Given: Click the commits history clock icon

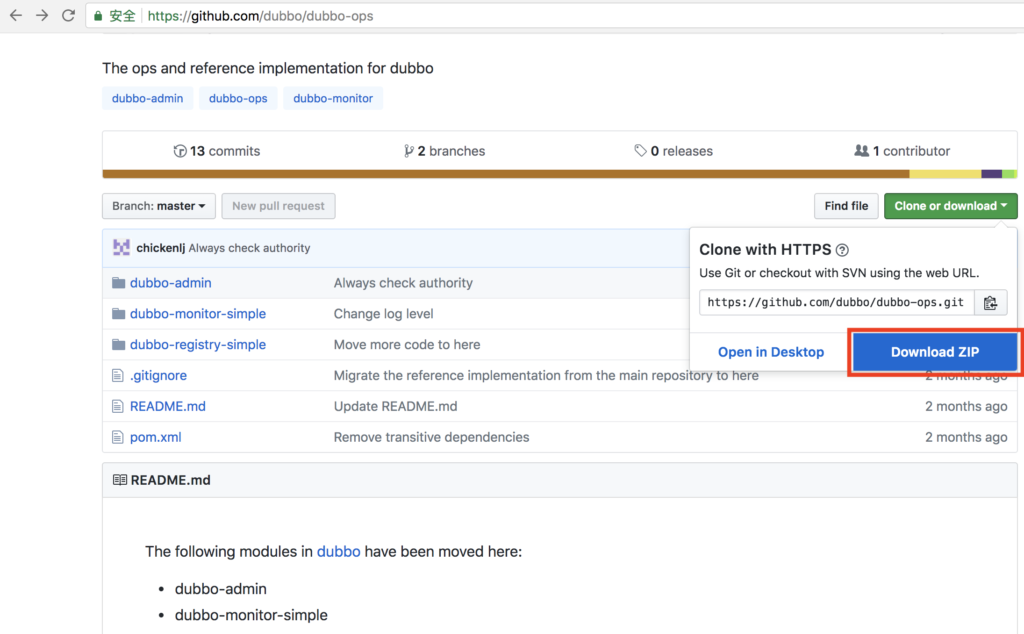Looking at the screenshot, I should (x=180, y=151).
